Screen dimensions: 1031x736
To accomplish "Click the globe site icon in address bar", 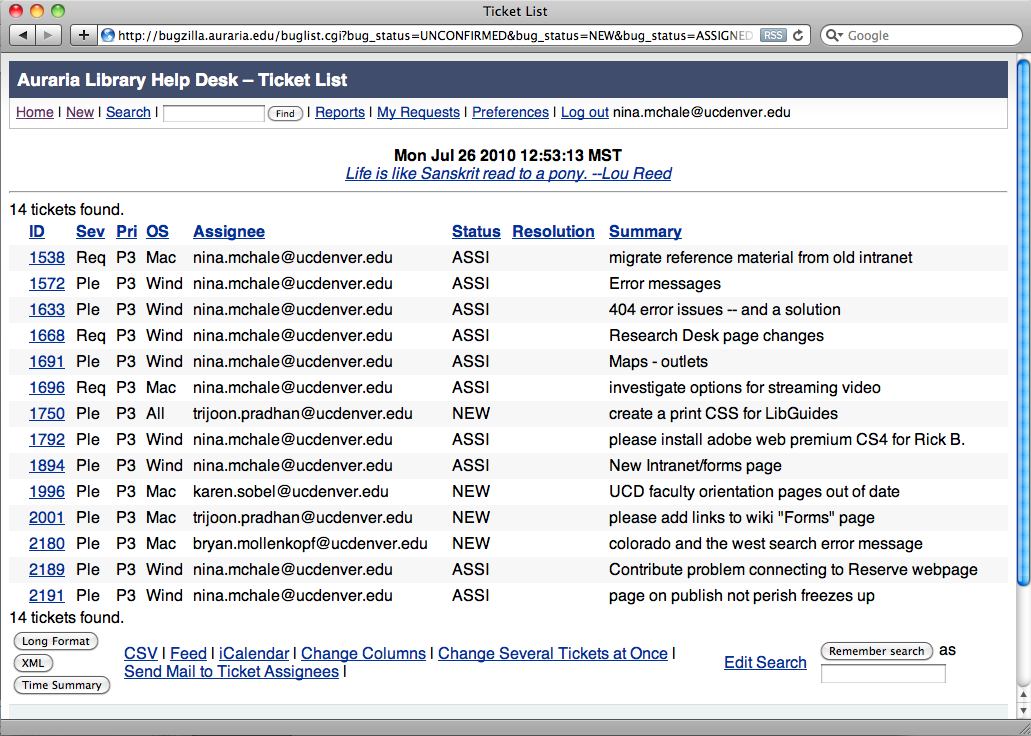I will click(x=108, y=35).
